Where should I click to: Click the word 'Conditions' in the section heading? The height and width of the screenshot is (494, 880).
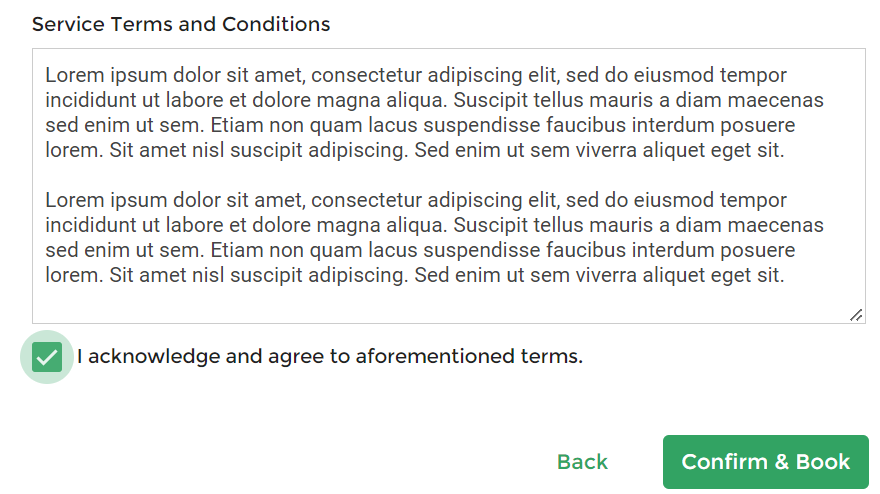point(276,24)
